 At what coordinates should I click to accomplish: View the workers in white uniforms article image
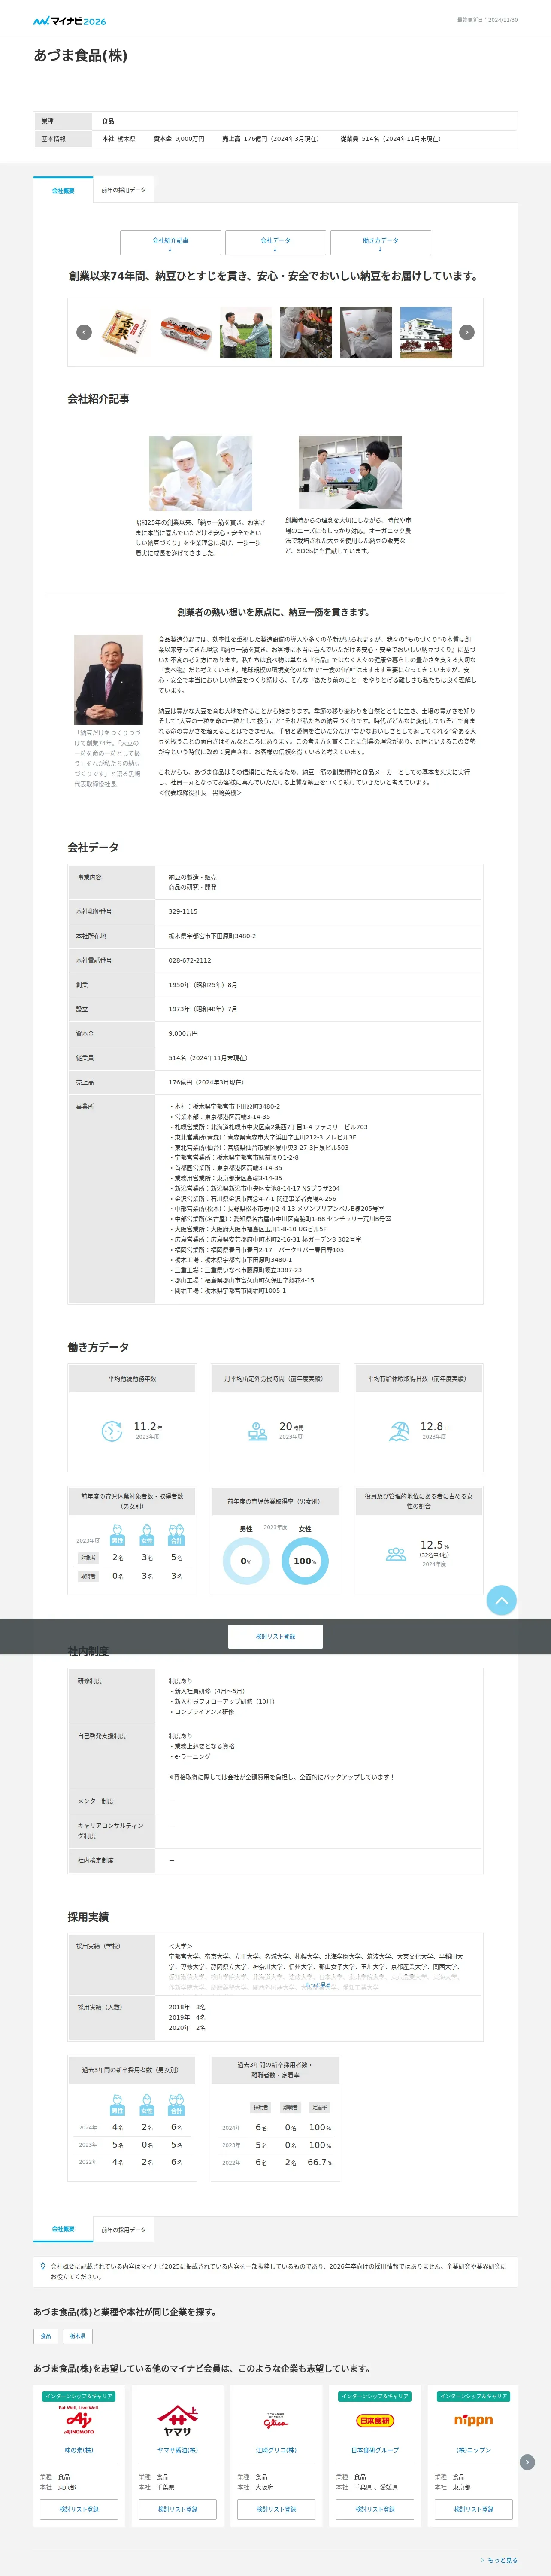coord(200,473)
